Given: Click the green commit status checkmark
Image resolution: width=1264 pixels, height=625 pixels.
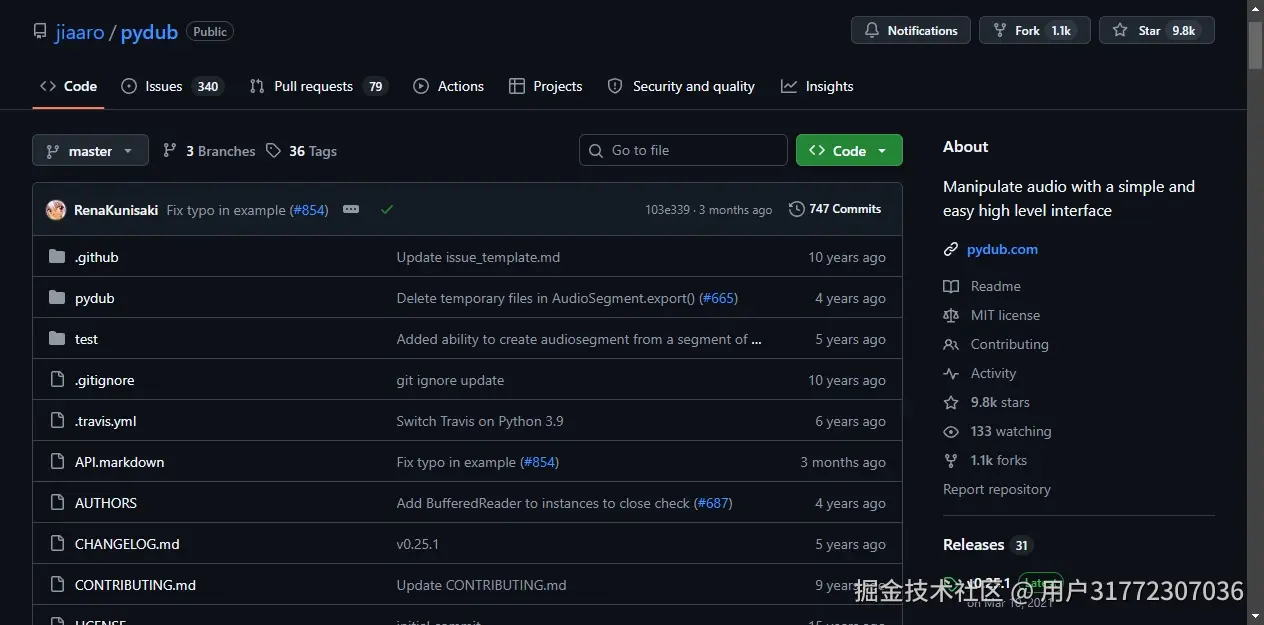Looking at the screenshot, I should [x=387, y=209].
